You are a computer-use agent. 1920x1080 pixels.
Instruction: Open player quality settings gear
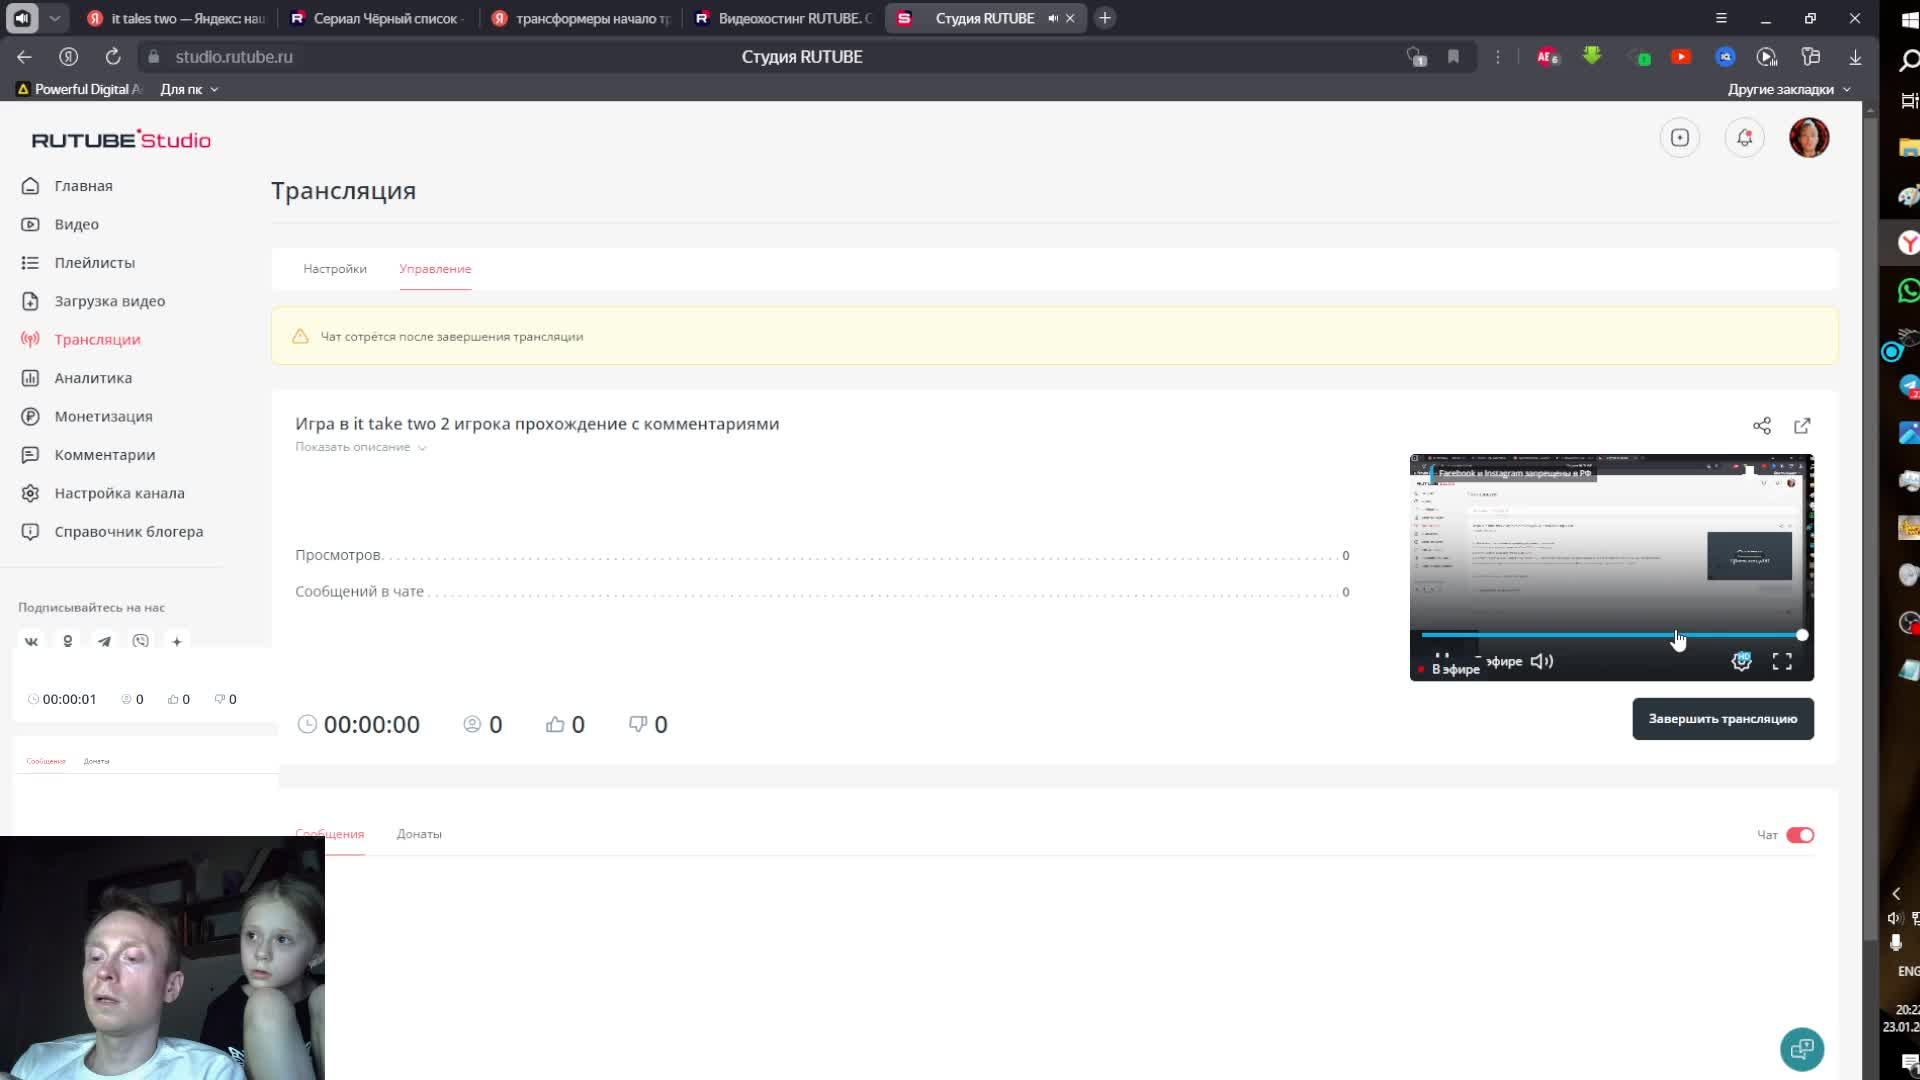[x=1741, y=661]
